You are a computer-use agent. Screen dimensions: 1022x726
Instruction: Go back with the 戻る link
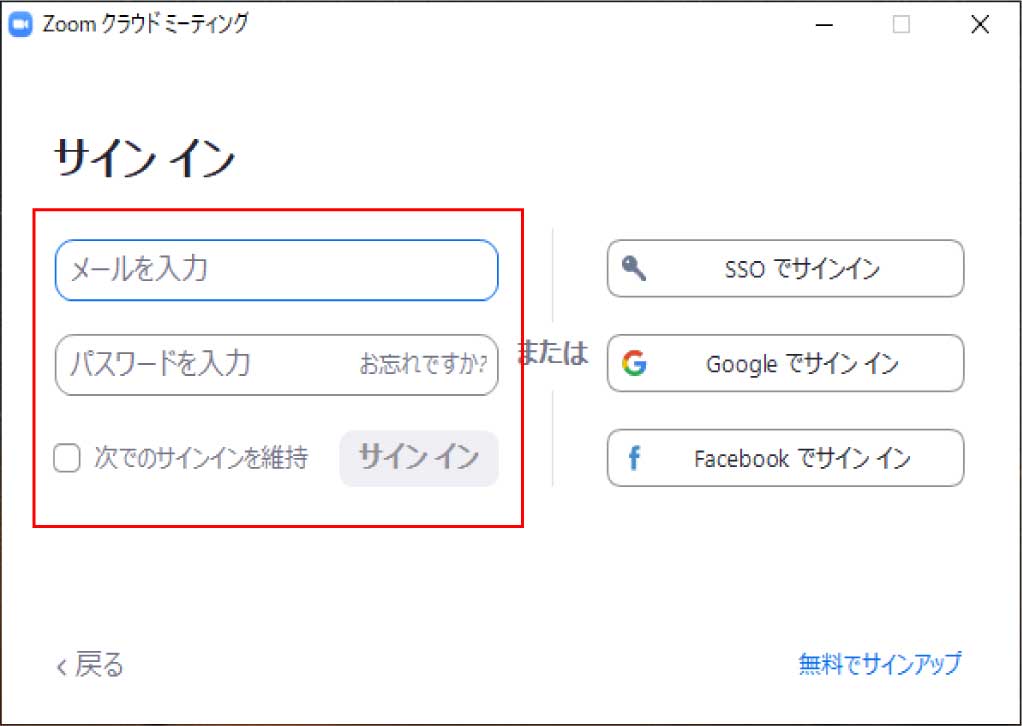tap(99, 665)
